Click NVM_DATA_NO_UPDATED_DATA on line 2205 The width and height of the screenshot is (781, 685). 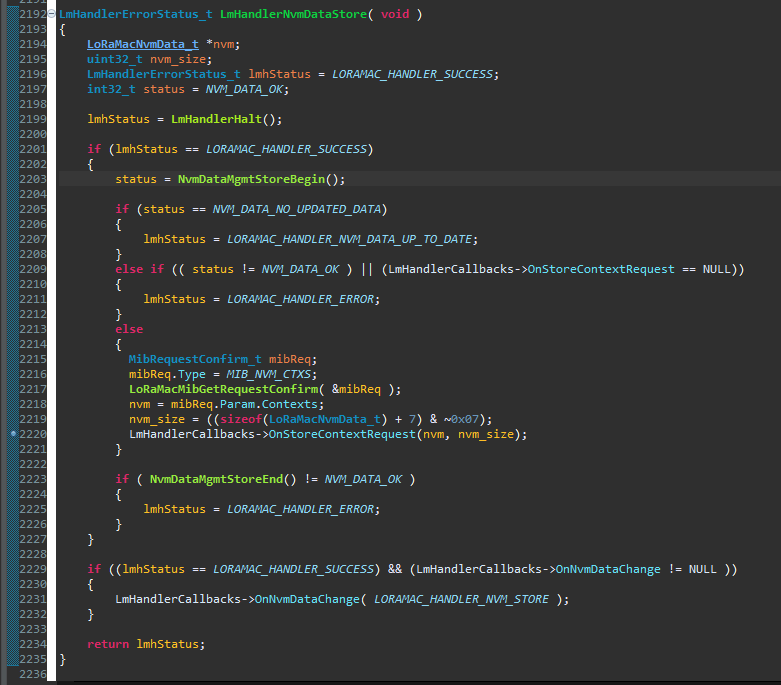point(296,209)
